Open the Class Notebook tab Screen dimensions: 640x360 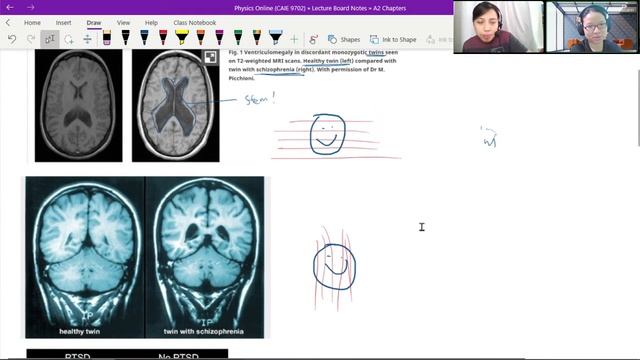pos(195,23)
